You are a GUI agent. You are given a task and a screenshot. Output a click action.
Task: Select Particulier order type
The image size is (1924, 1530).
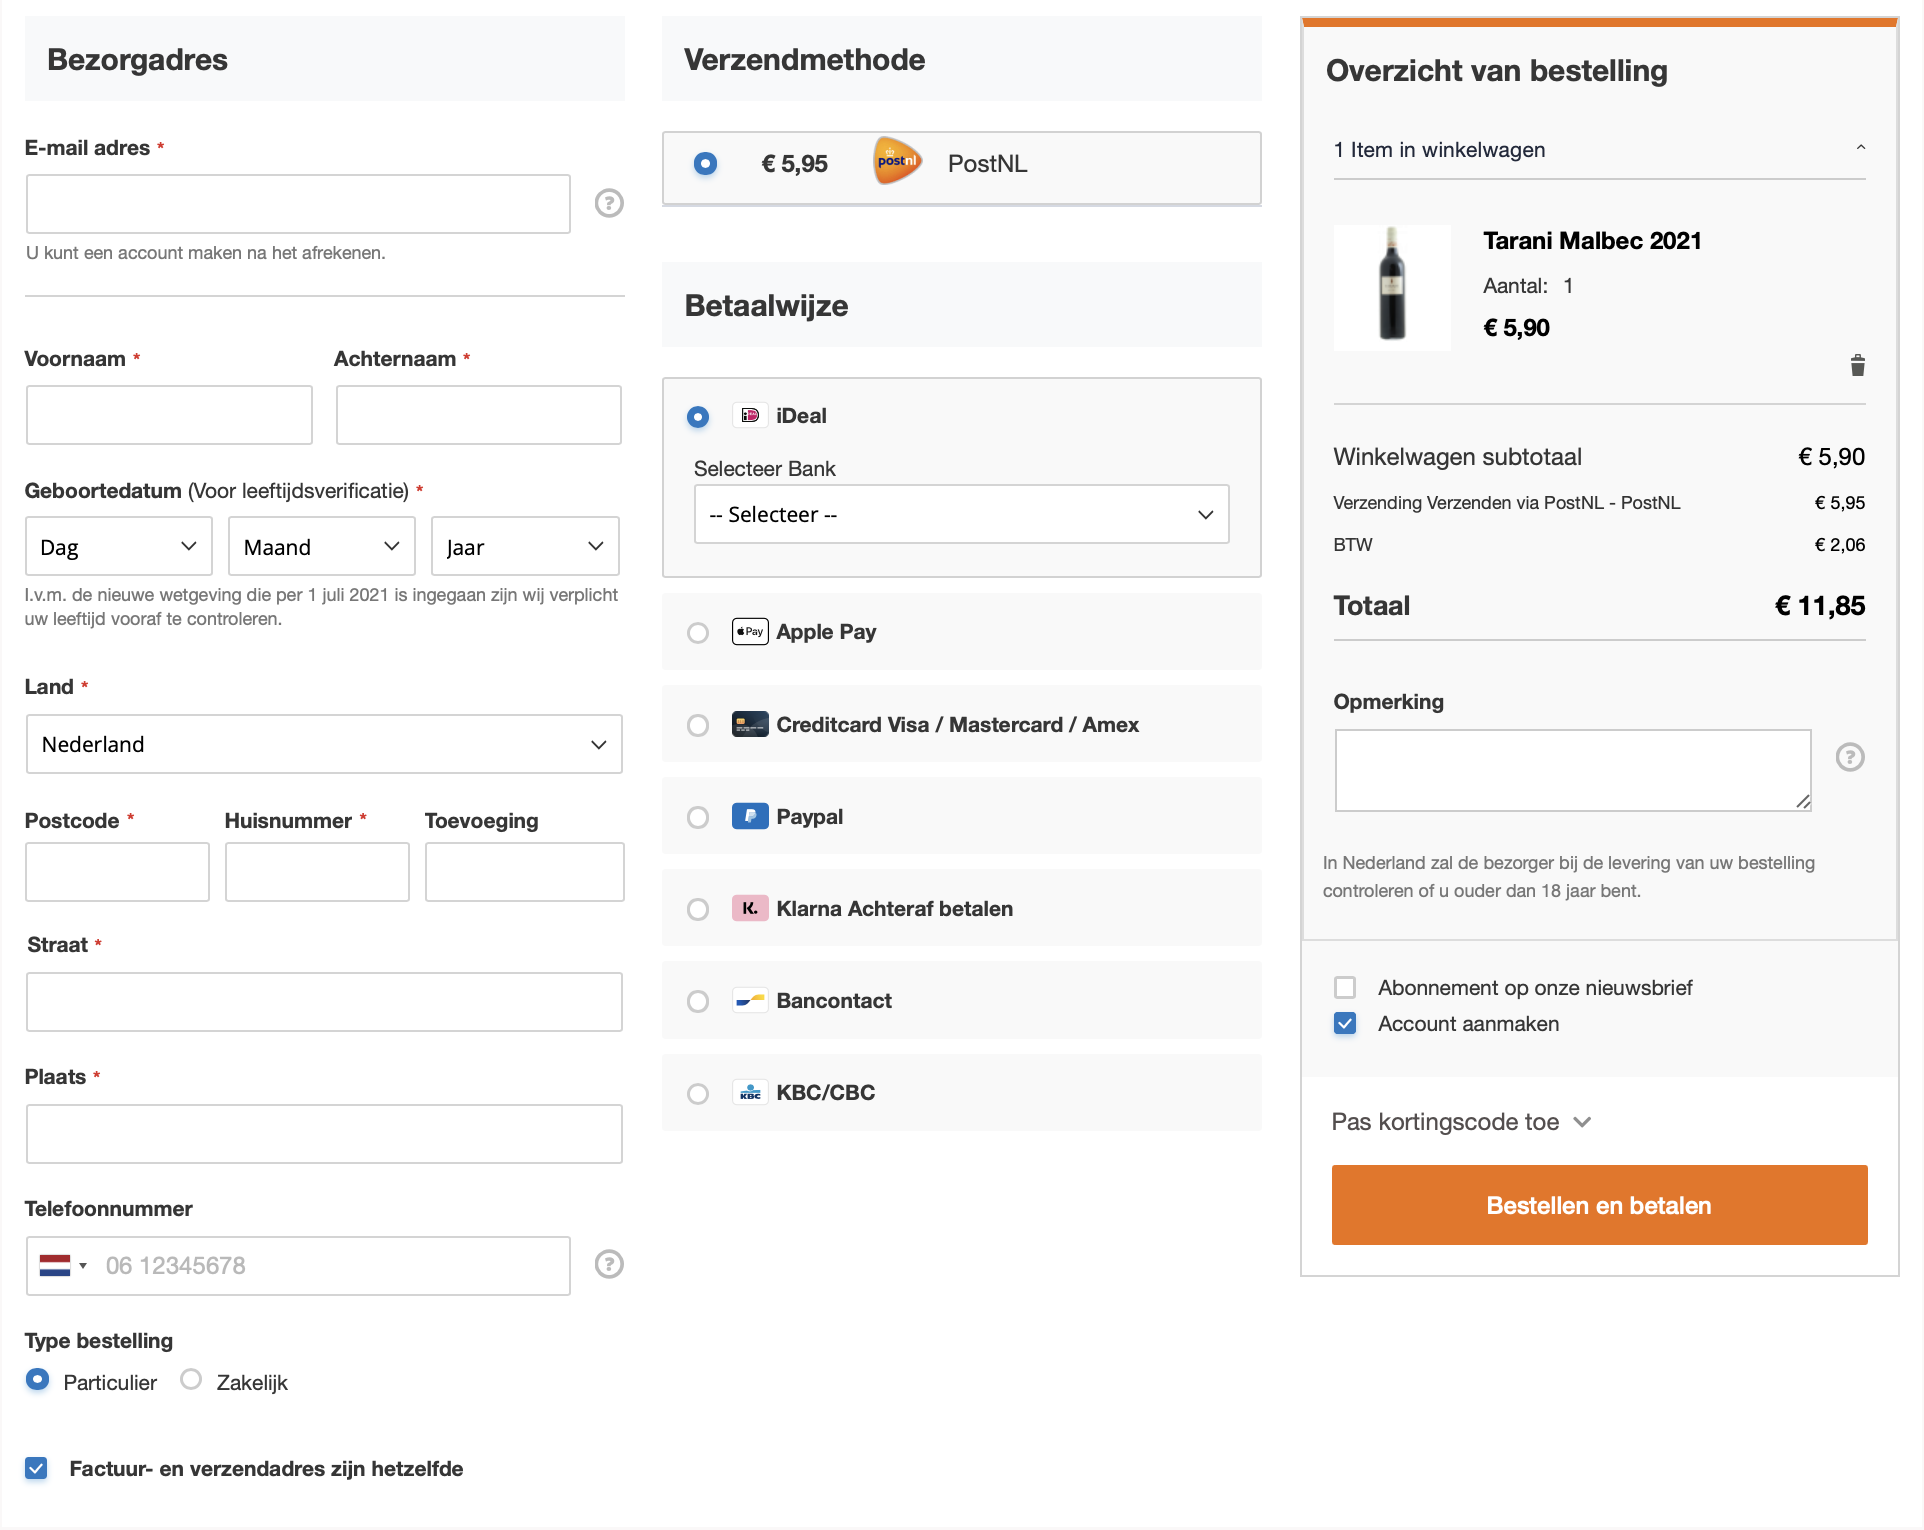click(37, 1380)
